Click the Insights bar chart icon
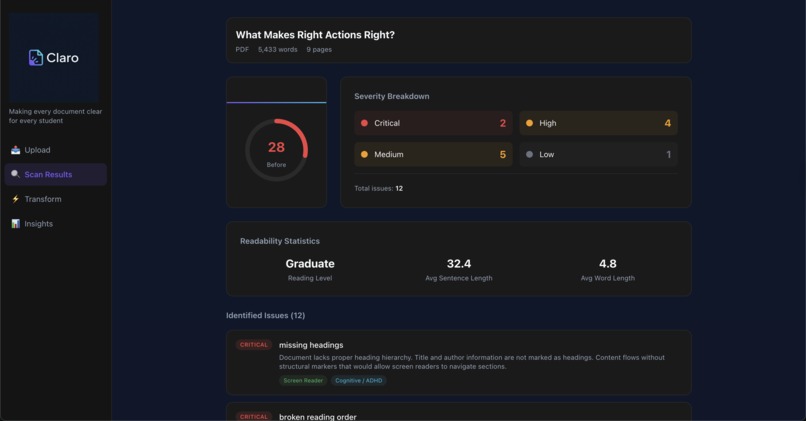 pyautogui.click(x=15, y=224)
